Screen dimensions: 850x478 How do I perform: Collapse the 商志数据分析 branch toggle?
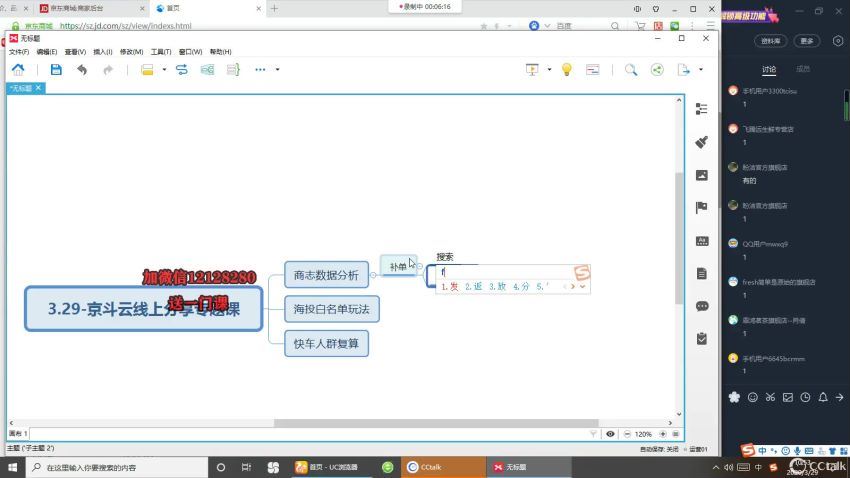point(373,275)
